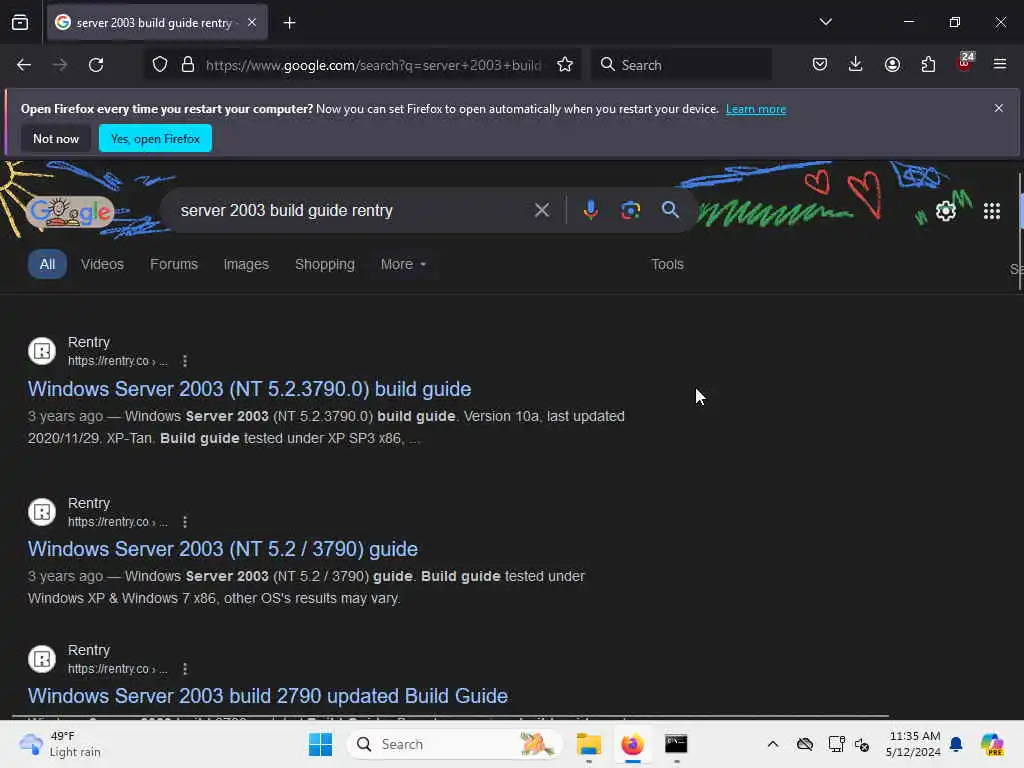This screenshot has height=768, width=1024.
Task: Open the Extensions puzzle icon
Action: pyautogui.click(x=928, y=65)
